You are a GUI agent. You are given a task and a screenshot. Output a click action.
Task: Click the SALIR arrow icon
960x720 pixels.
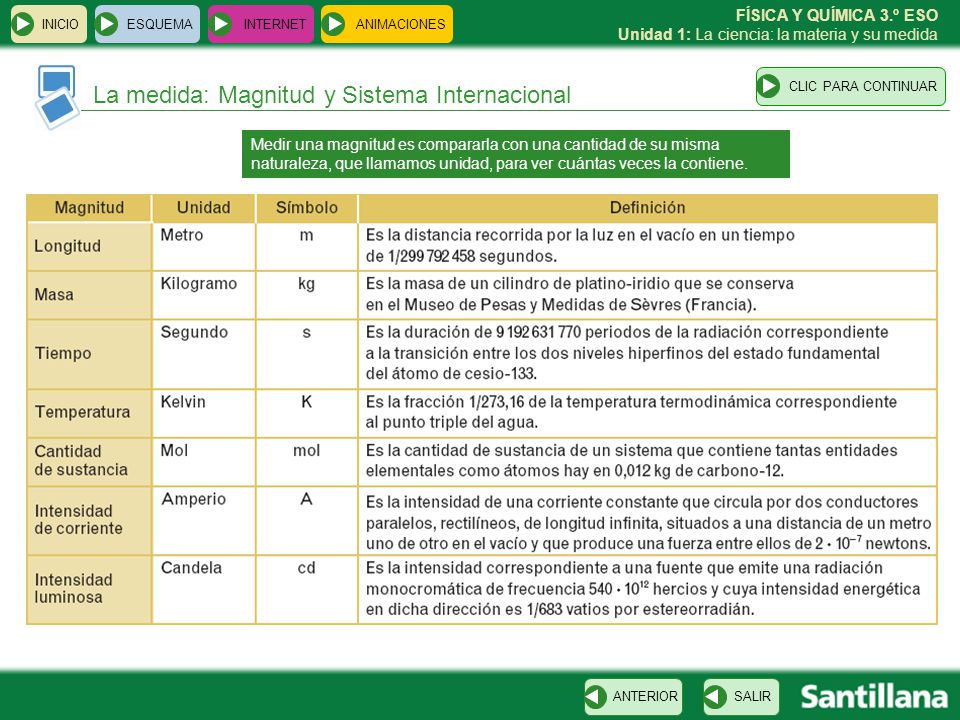[x=714, y=697]
